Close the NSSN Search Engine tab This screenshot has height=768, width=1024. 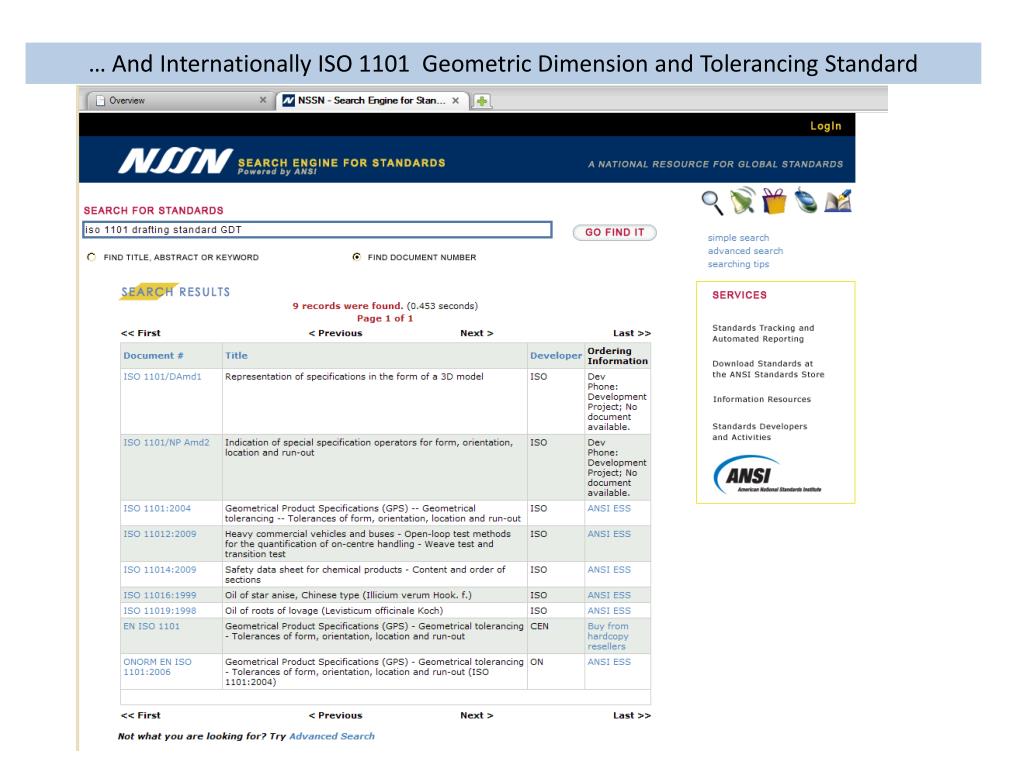(455, 101)
